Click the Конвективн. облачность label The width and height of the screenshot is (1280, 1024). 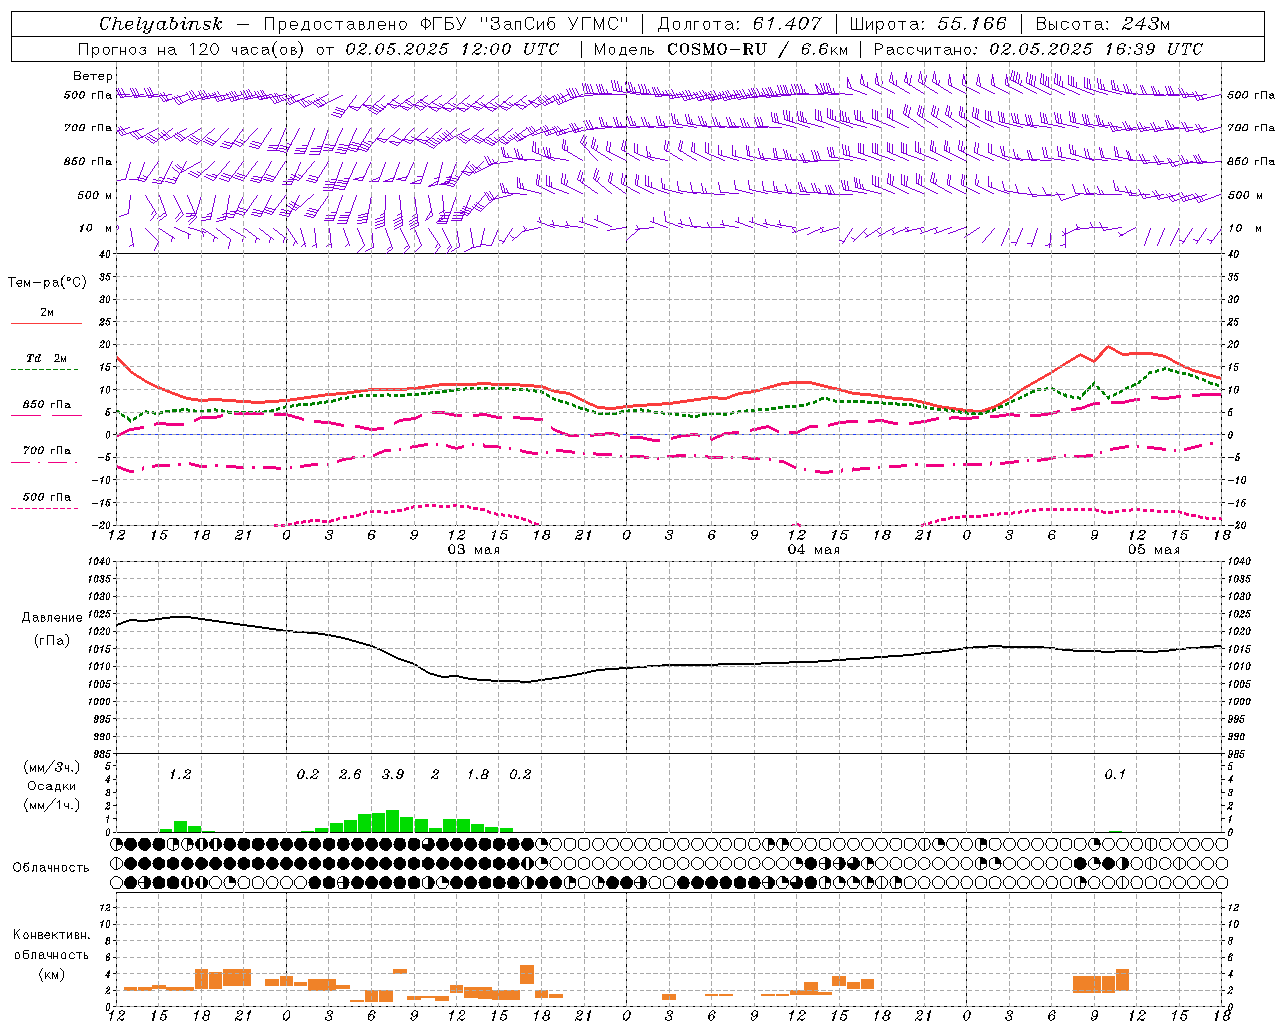pyautogui.click(x=51, y=944)
